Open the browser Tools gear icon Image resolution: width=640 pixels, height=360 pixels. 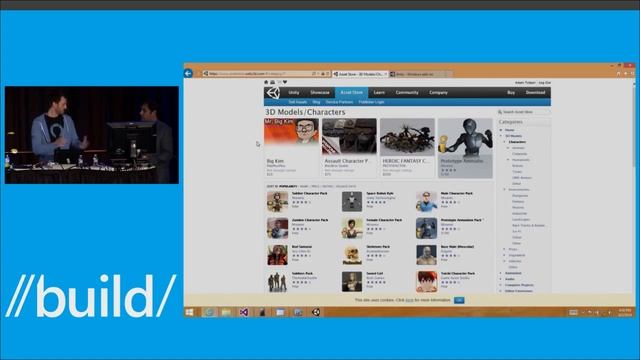pos(632,73)
